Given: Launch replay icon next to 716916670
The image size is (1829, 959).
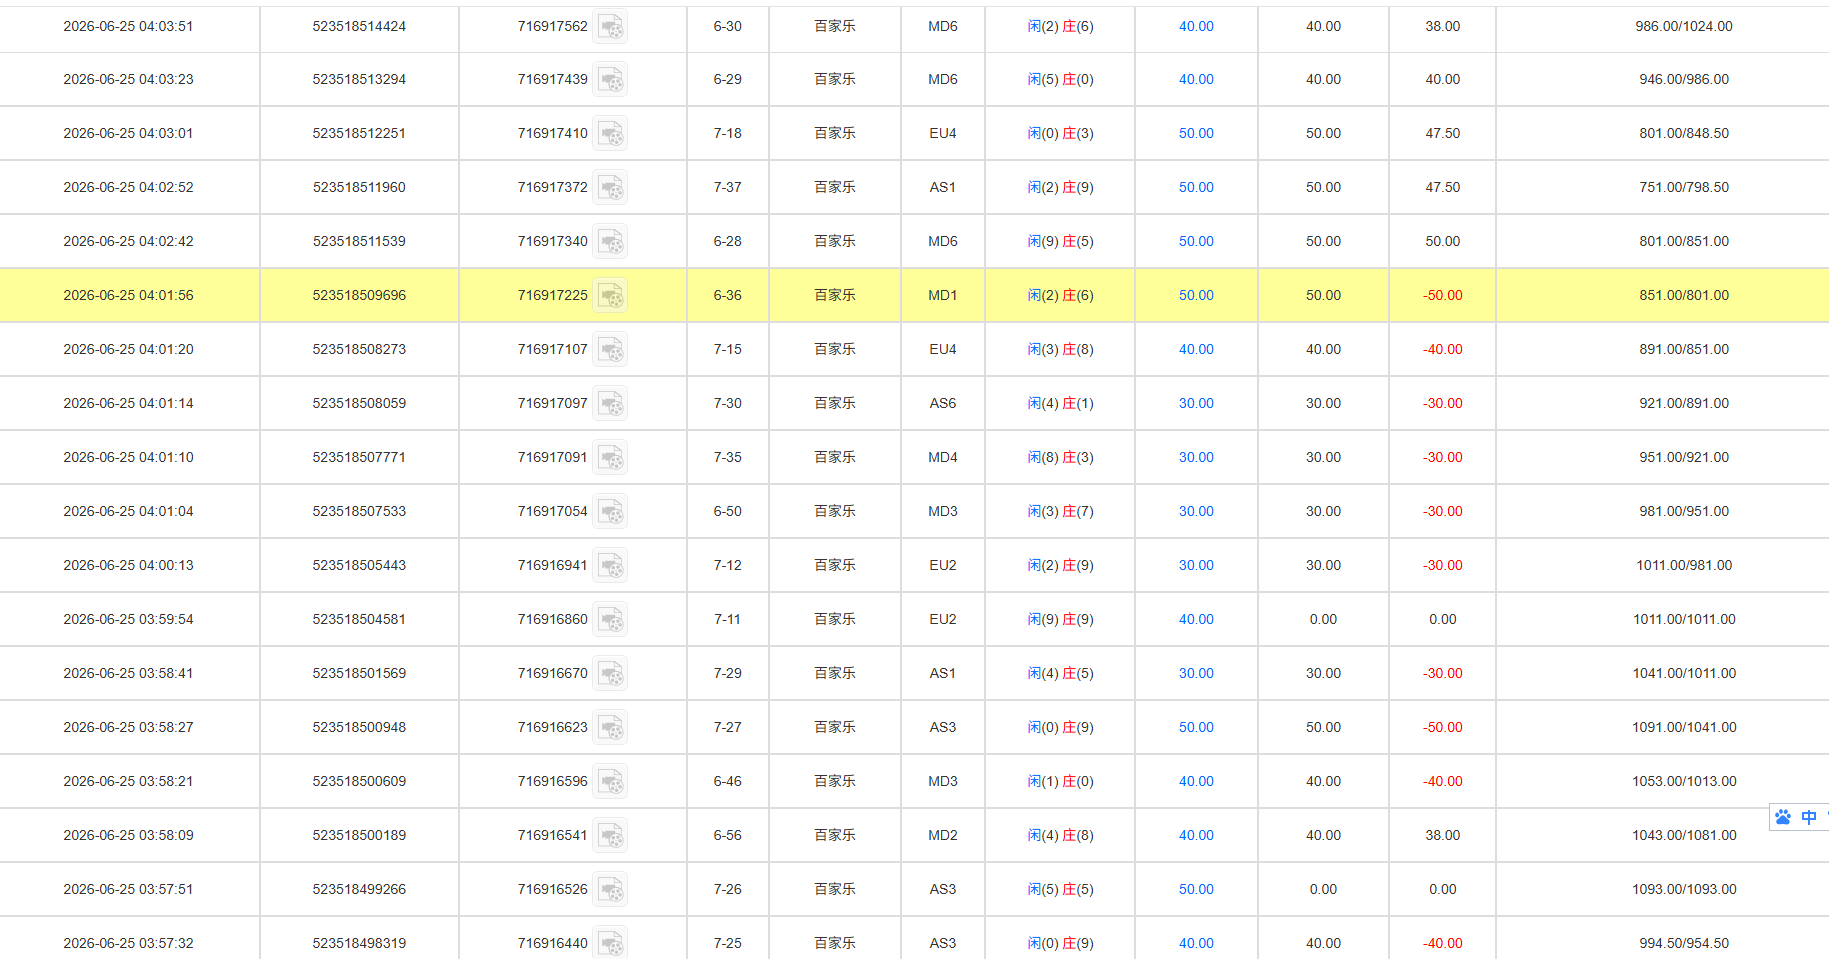Looking at the screenshot, I should pos(610,674).
